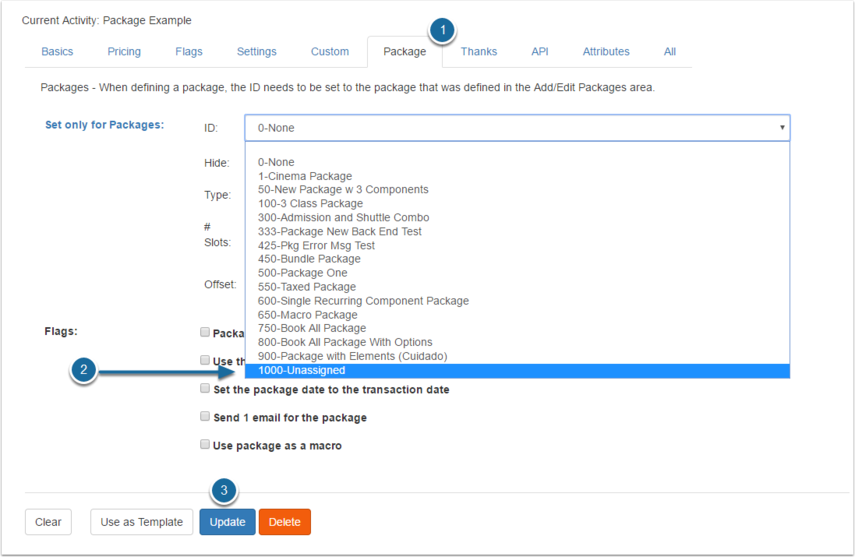Choose 450-Bundle Package option
Image resolution: width=855 pixels, height=557 pixels.
coord(517,259)
